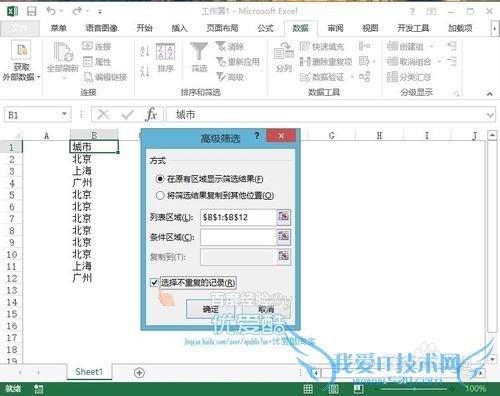This screenshot has width=500, height=396.
Task: Click in the list range input field
Action: click(x=238, y=217)
